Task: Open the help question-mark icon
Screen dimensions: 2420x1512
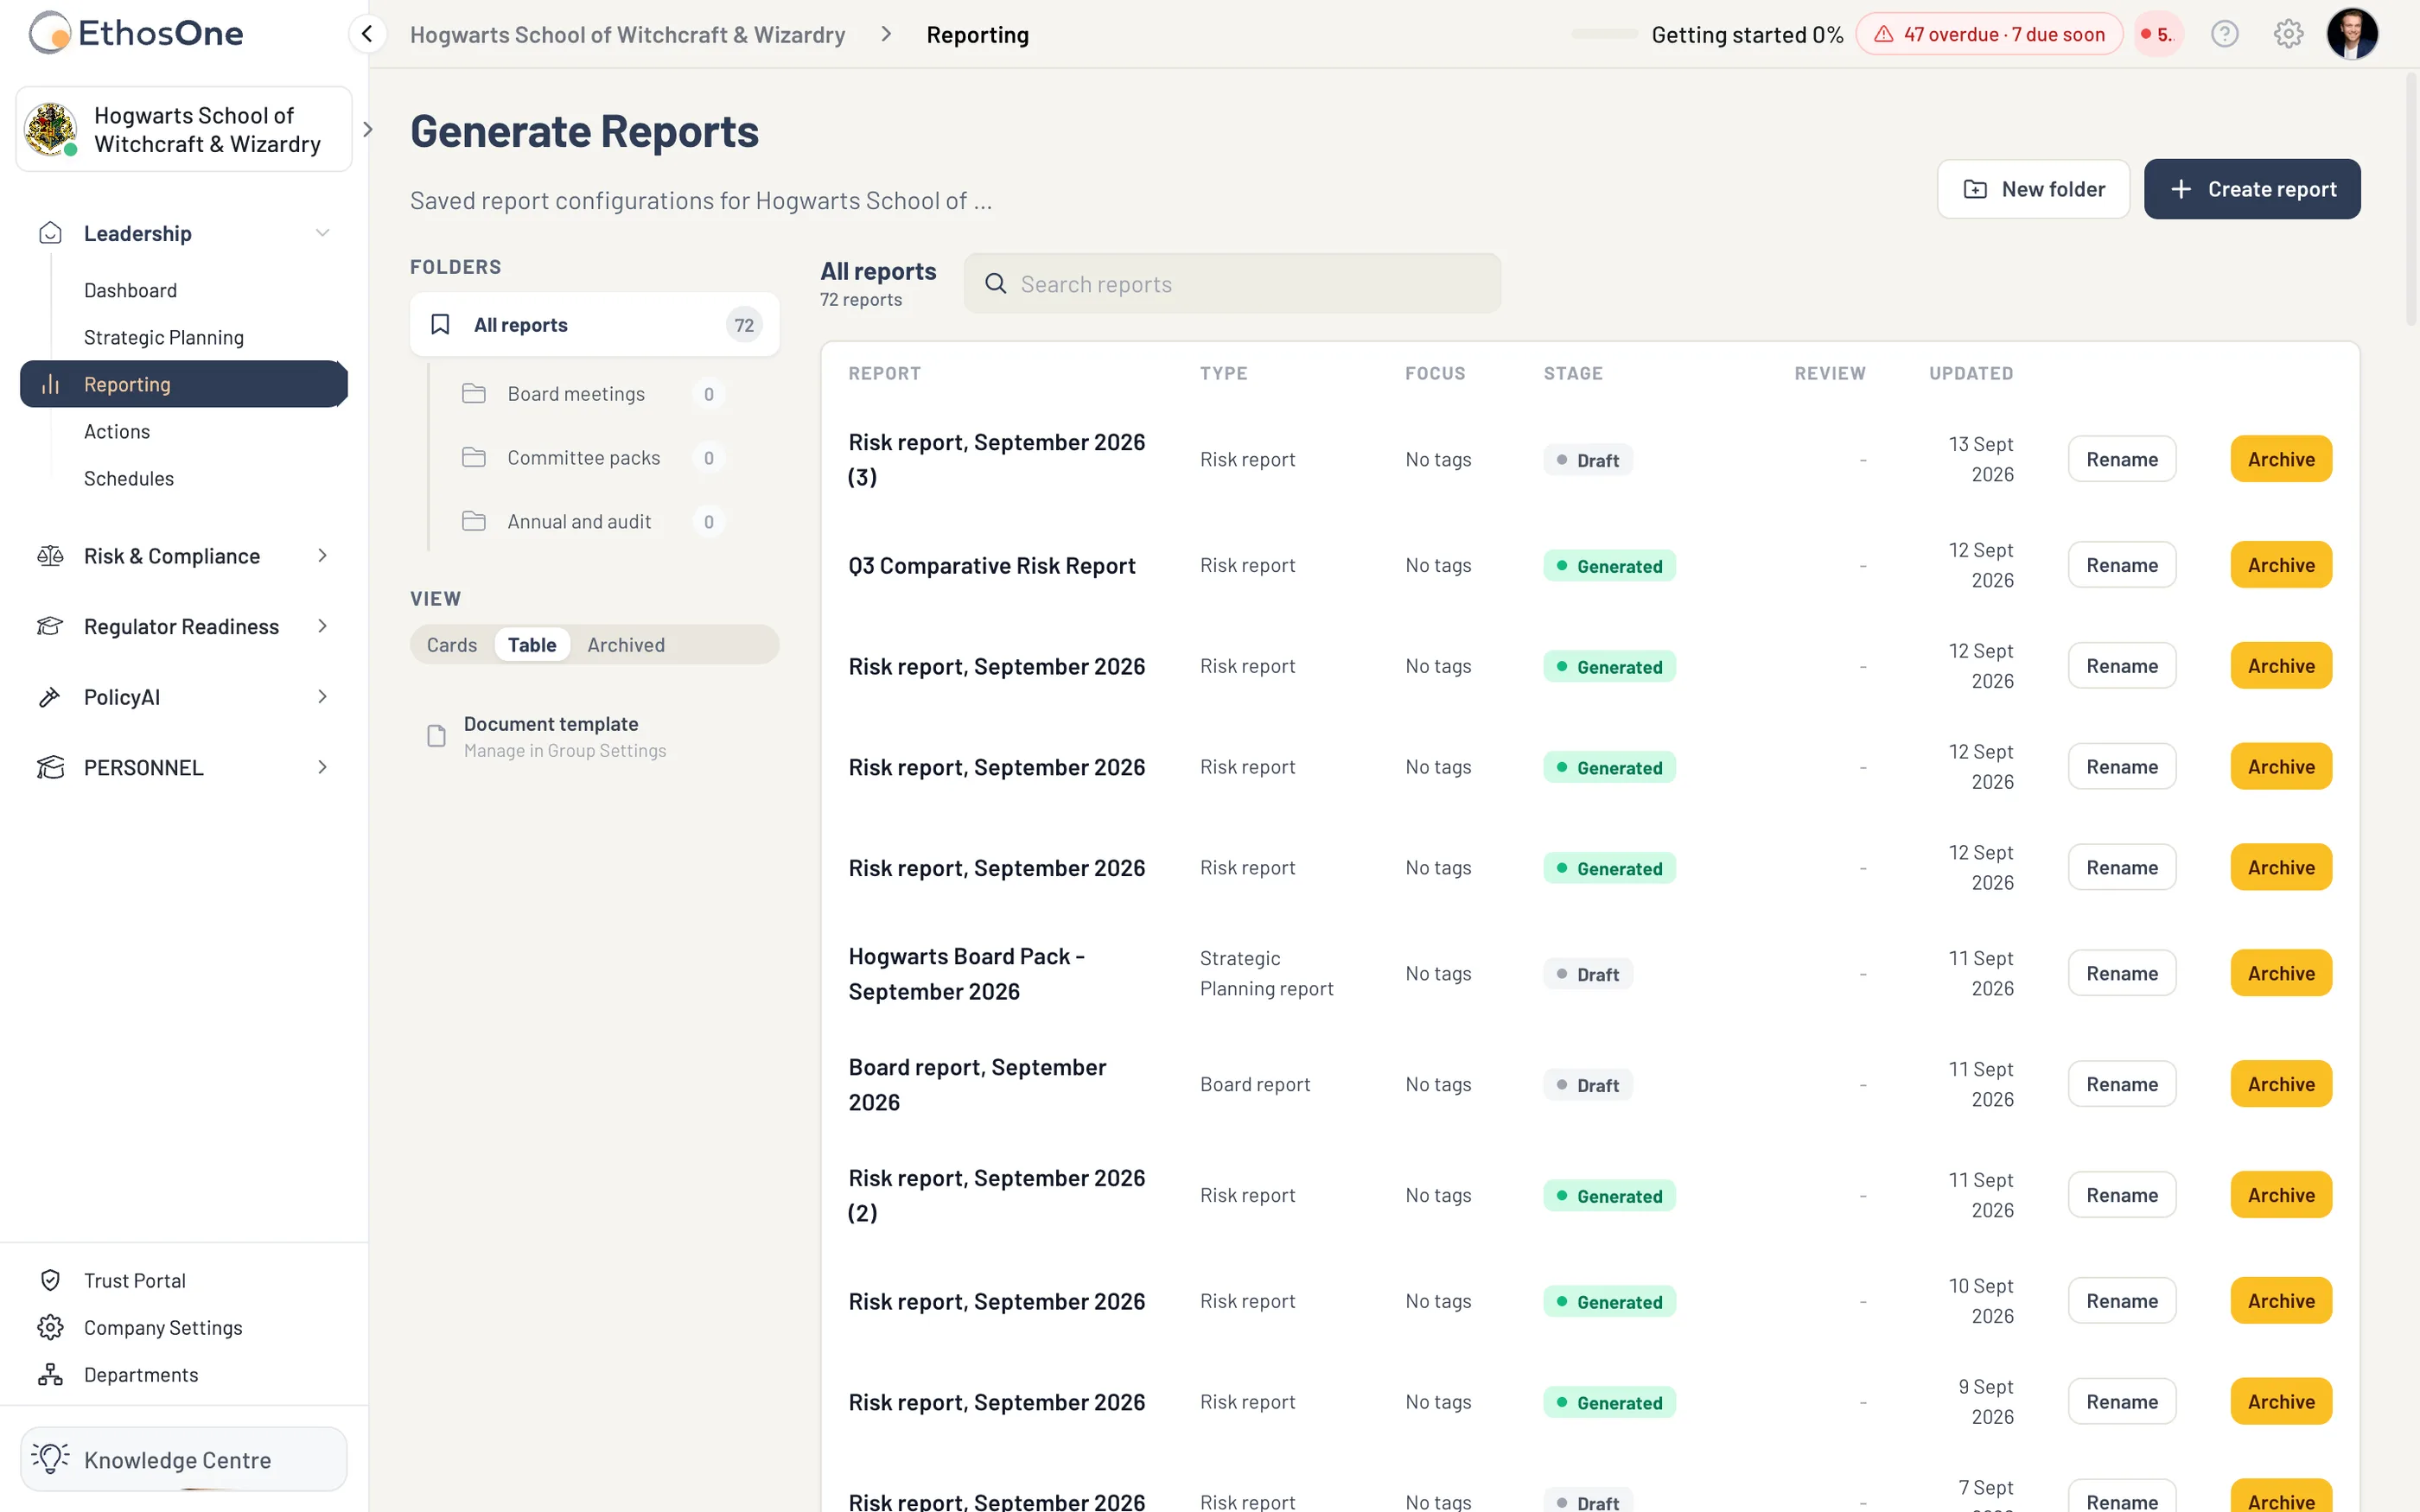Action: click(2224, 34)
